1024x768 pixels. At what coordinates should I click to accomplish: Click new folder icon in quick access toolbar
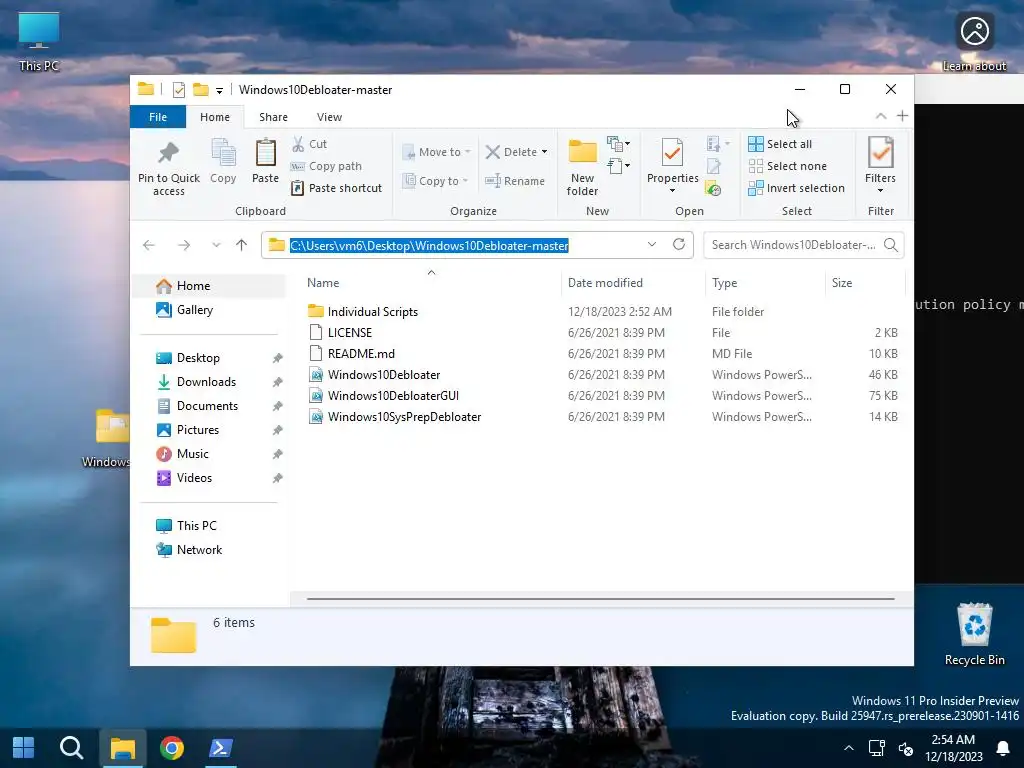click(200, 89)
